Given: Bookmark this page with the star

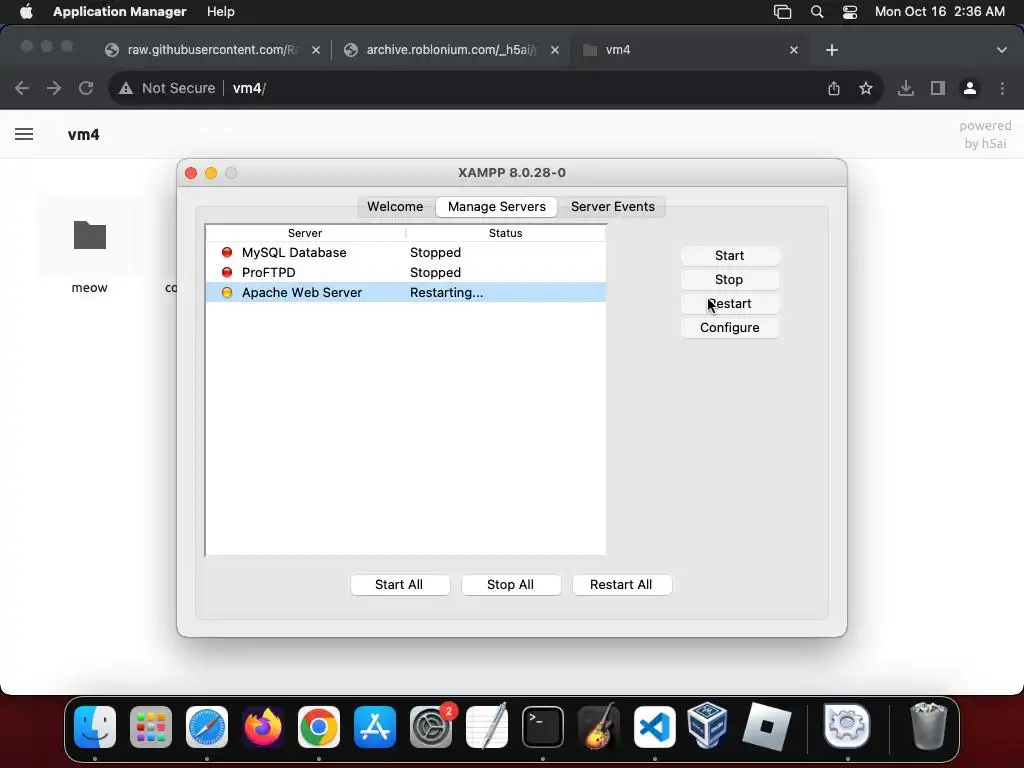Looking at the screenshot, I should coord(865,88).
